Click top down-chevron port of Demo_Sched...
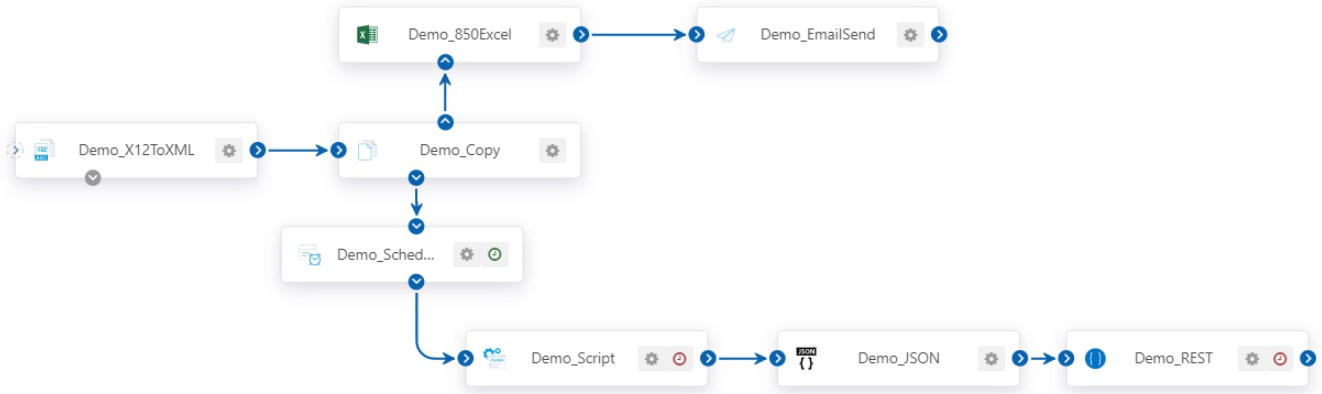 pyautogui.click(x=417, y=226)
